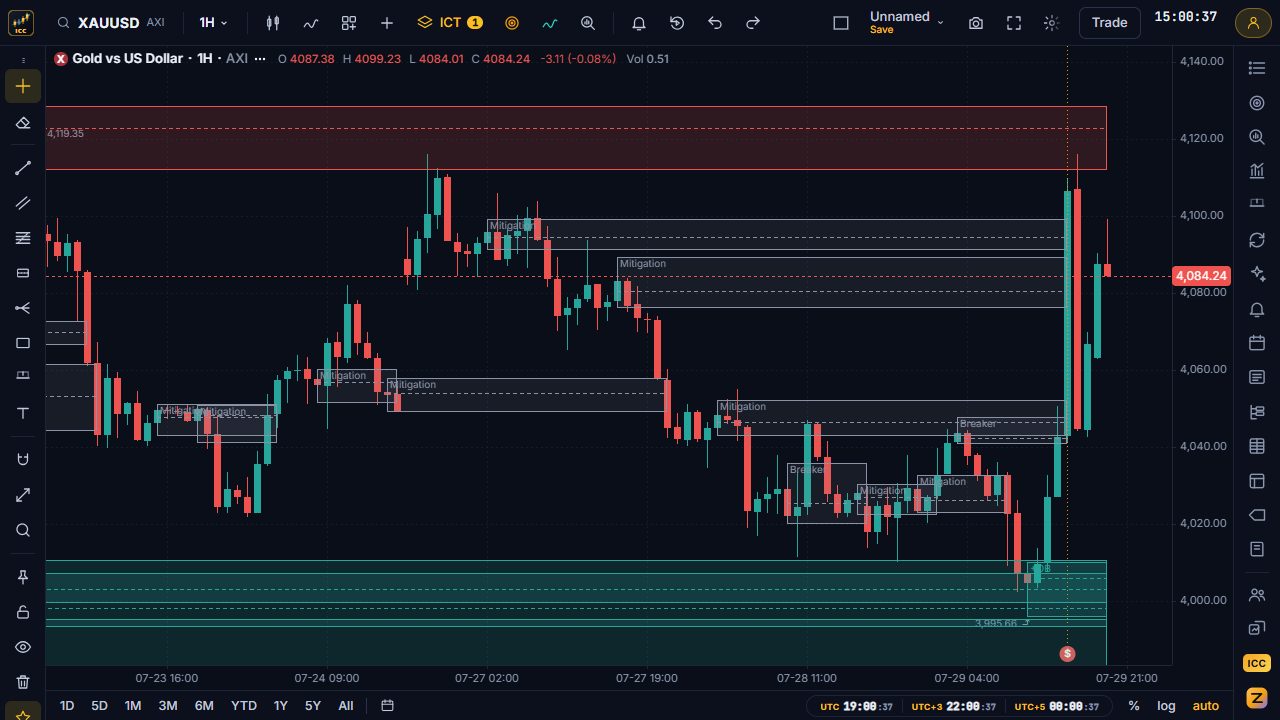Viewport: 1280px width, 720px height.
Task: Toggle the log scale option
Action: pos(1166,705)
